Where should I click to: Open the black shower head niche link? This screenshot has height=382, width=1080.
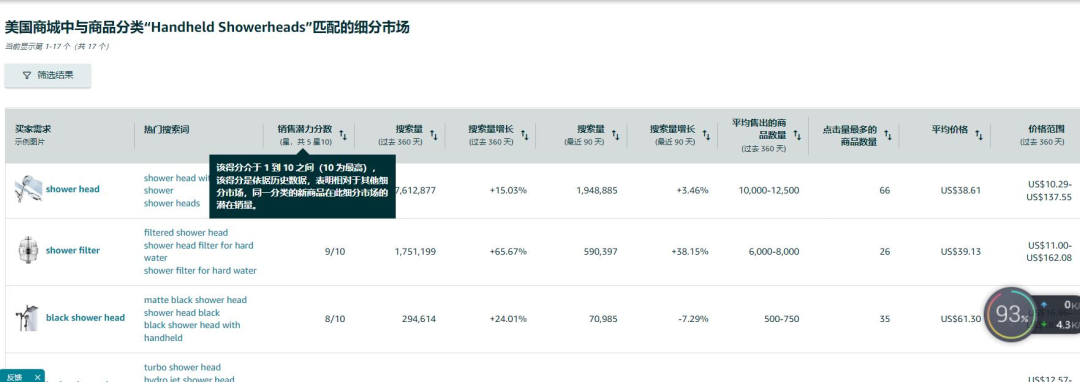(85, 318)
